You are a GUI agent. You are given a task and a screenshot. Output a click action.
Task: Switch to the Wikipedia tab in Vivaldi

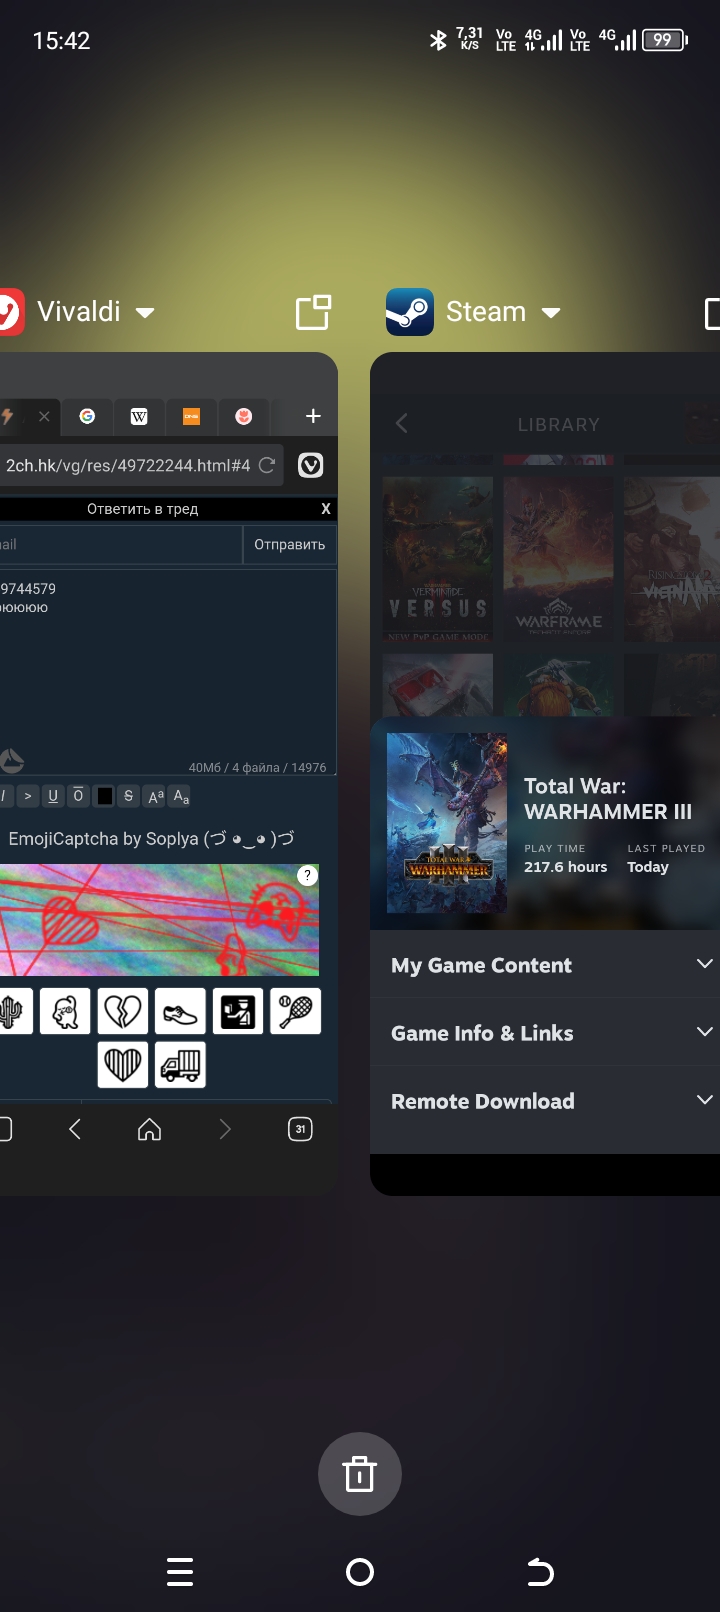[139, 416]
